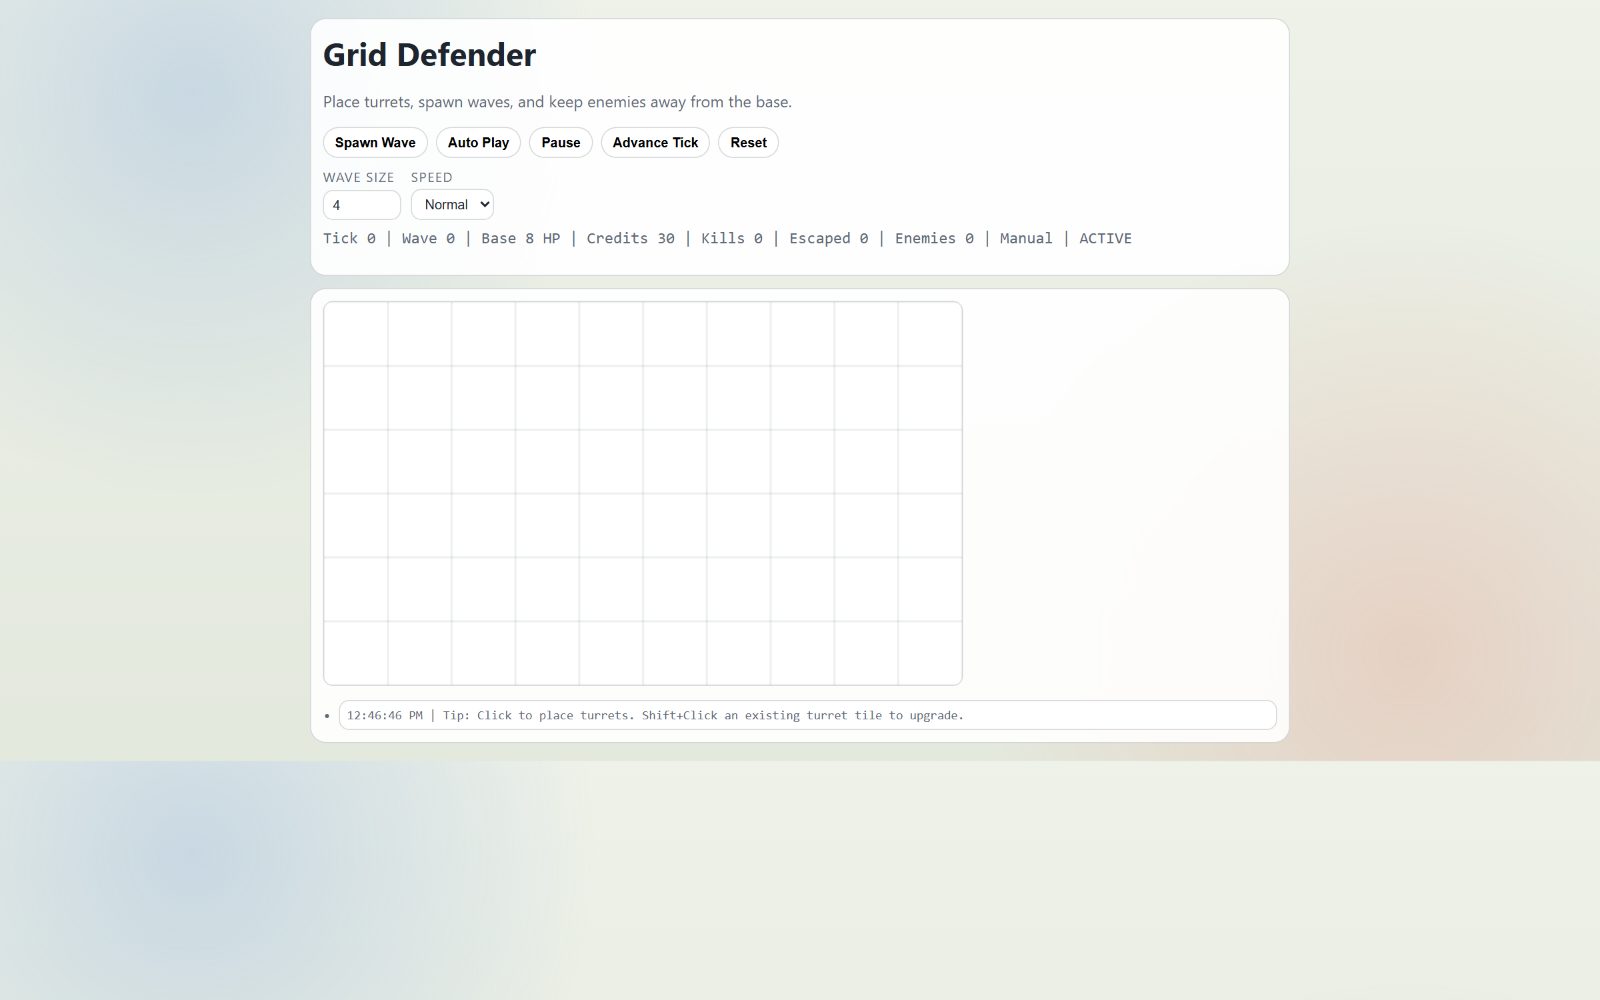Click the Spawn Wave button

click(375, 143)
